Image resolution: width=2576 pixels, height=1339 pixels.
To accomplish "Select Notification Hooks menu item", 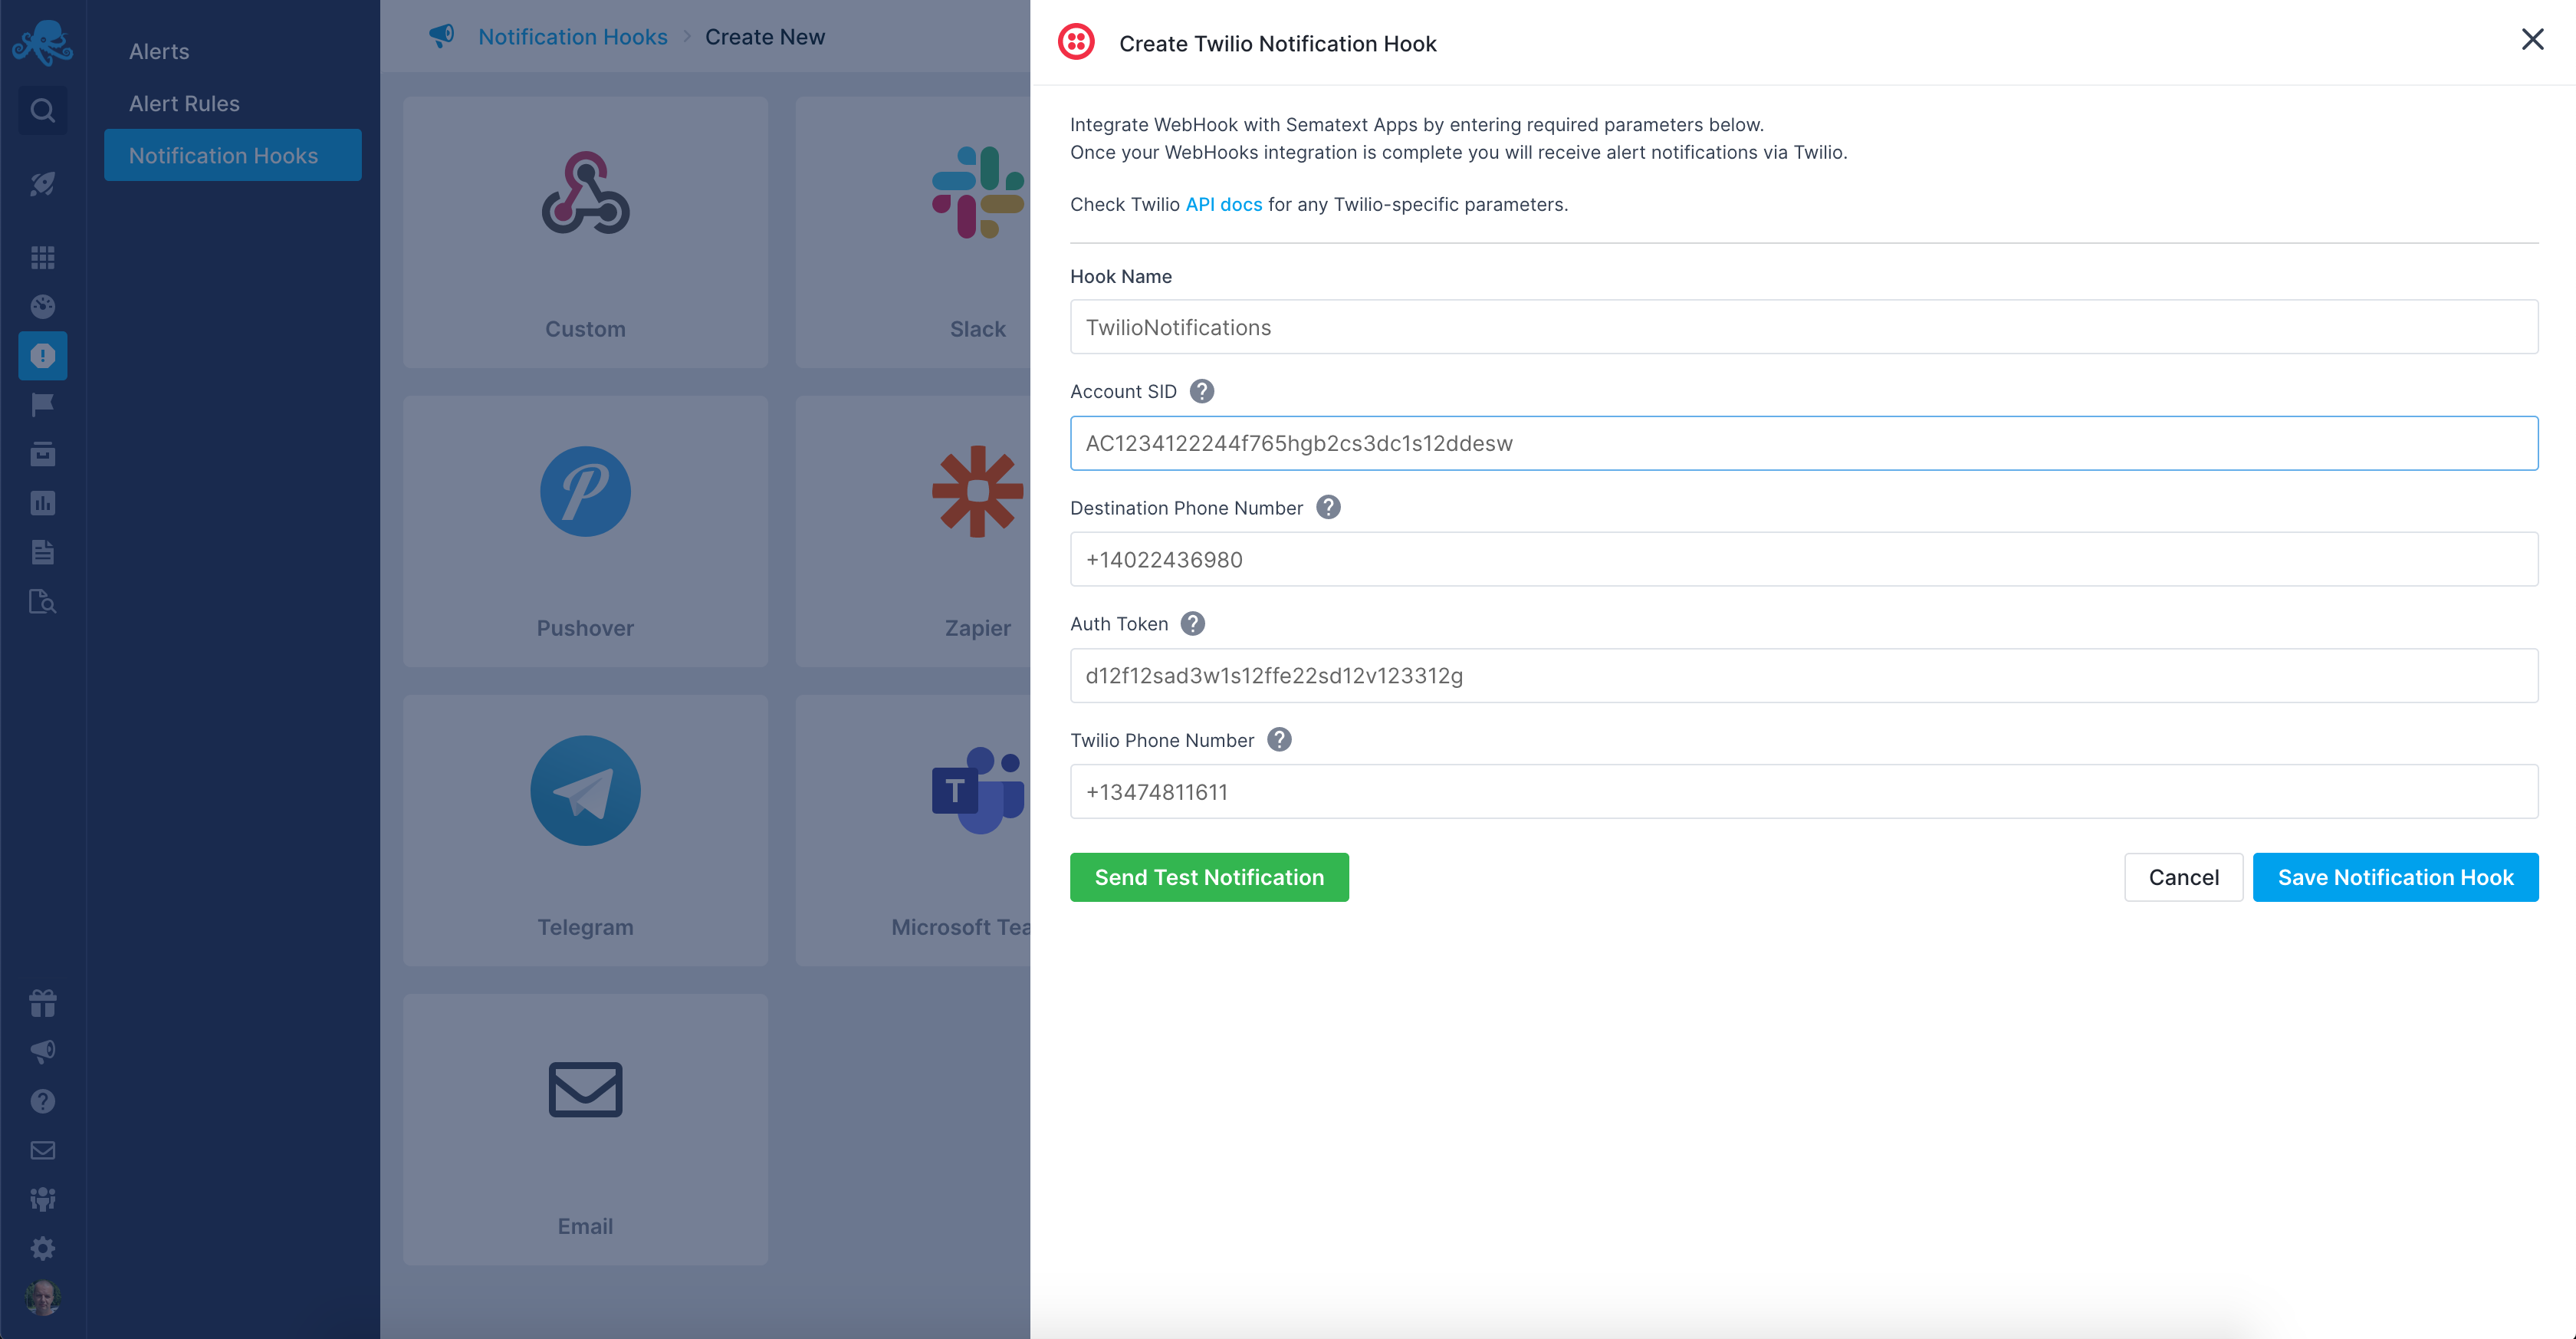I will (x=233, y=155).
